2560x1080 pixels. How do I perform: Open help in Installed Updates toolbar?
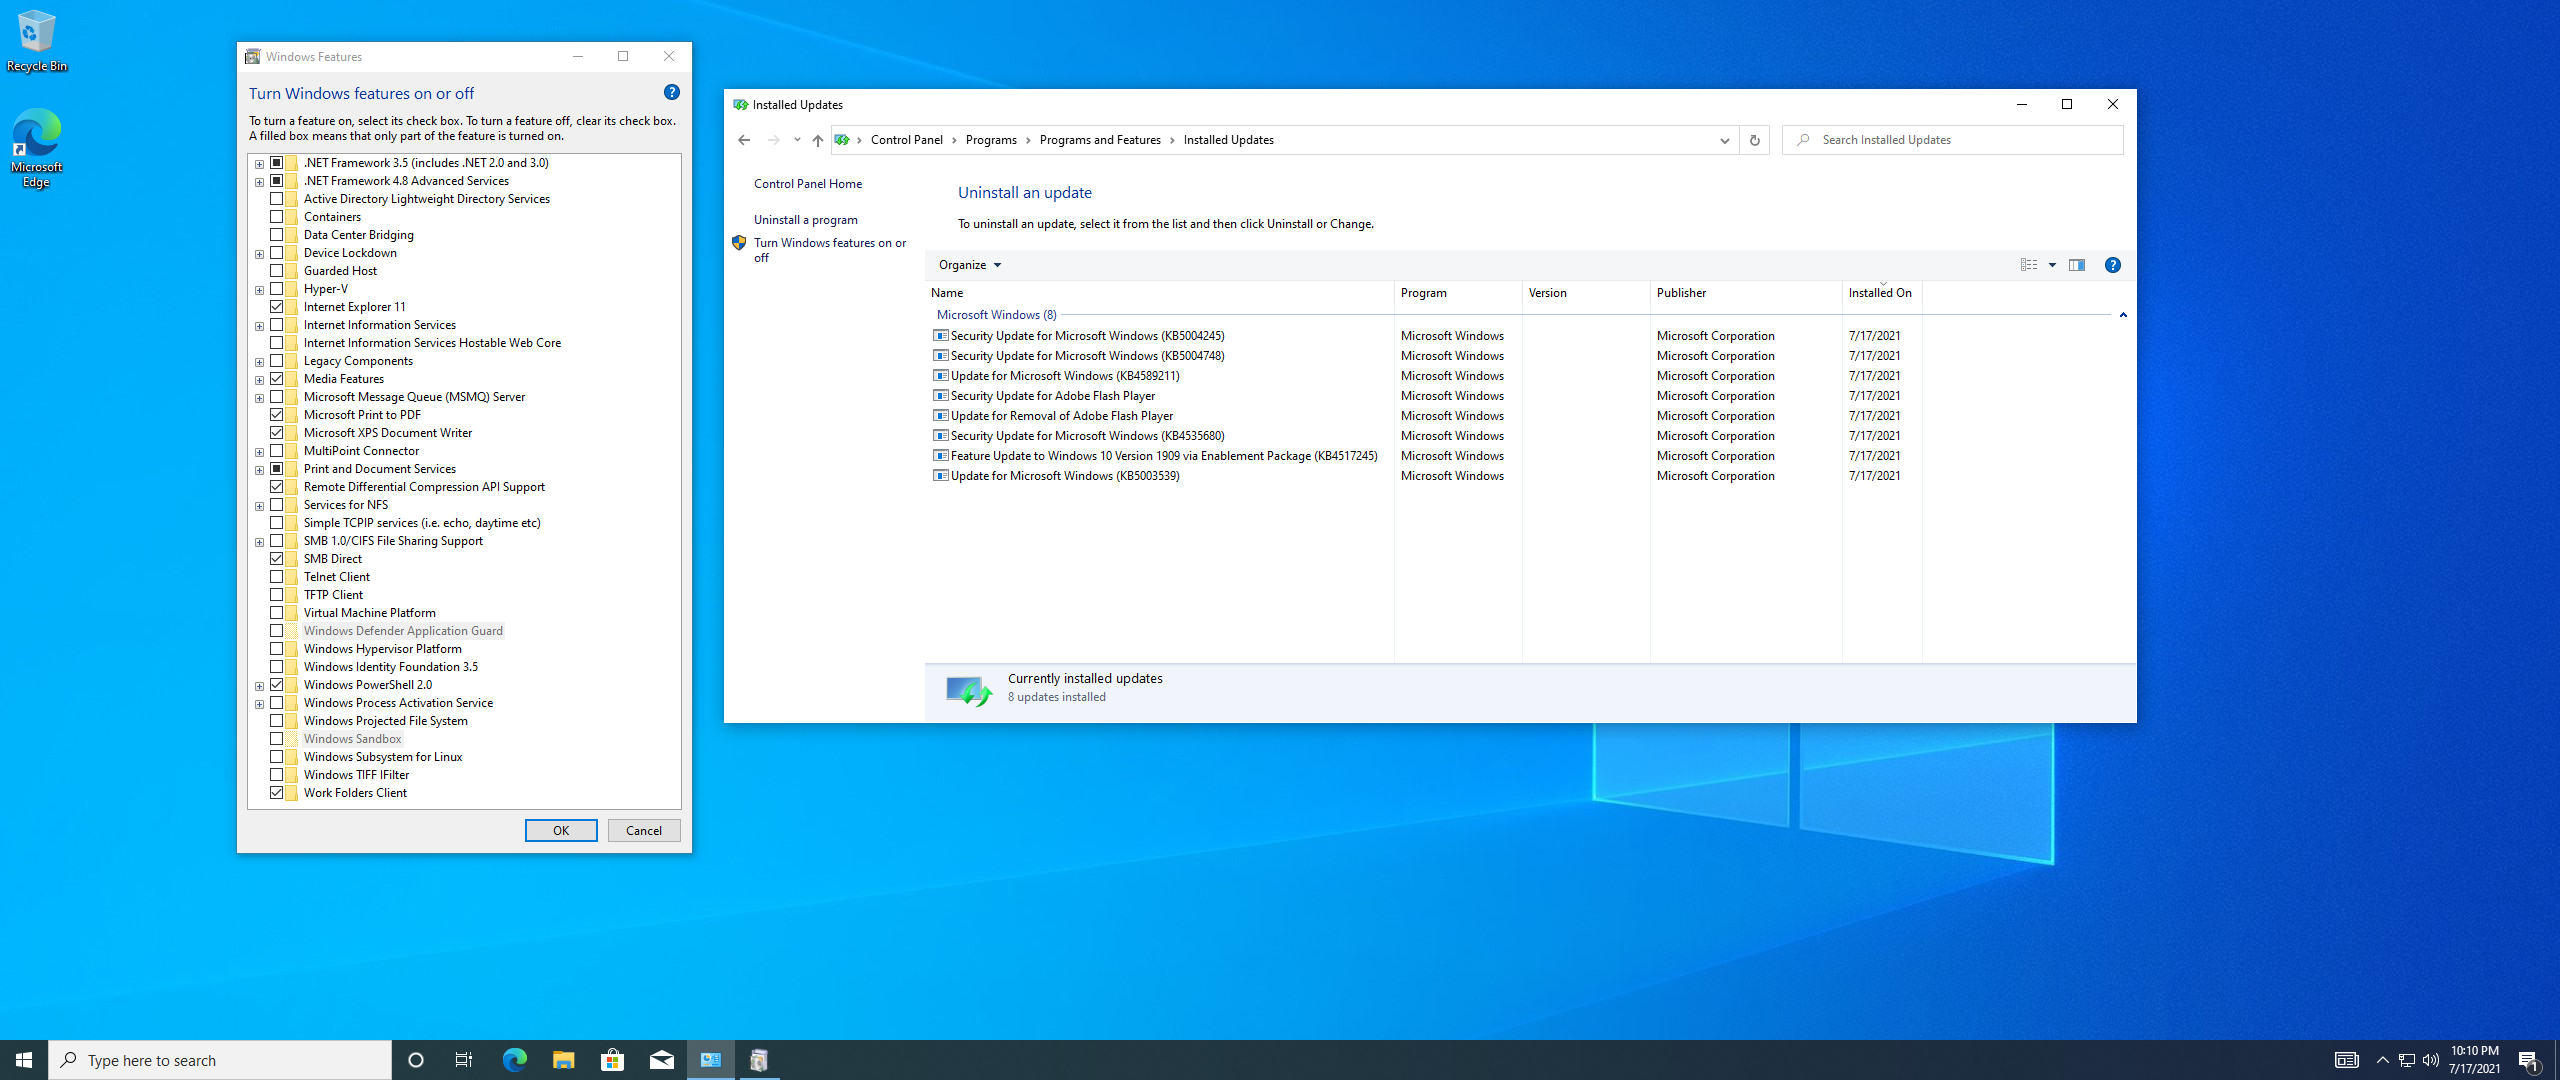tap(2112, 265)
